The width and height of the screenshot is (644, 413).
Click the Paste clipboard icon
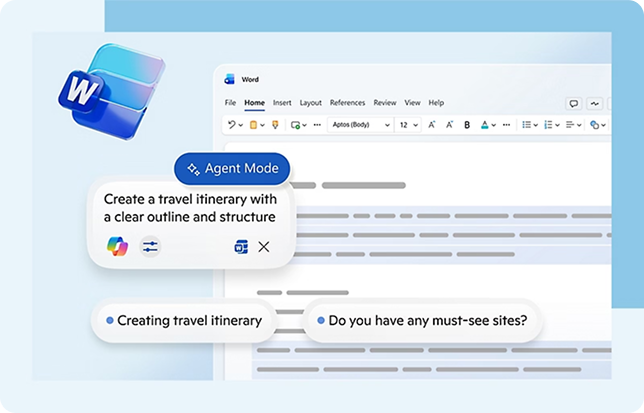[253, 124]
